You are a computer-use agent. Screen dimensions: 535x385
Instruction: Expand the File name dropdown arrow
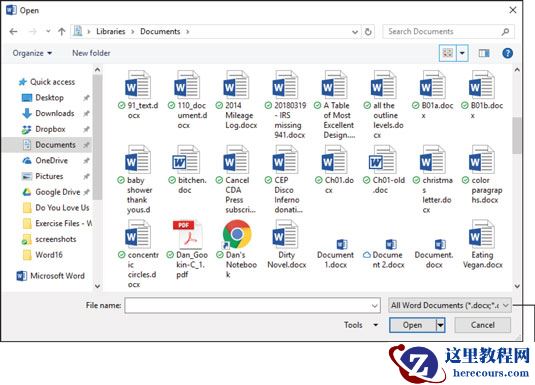point(374,305)
